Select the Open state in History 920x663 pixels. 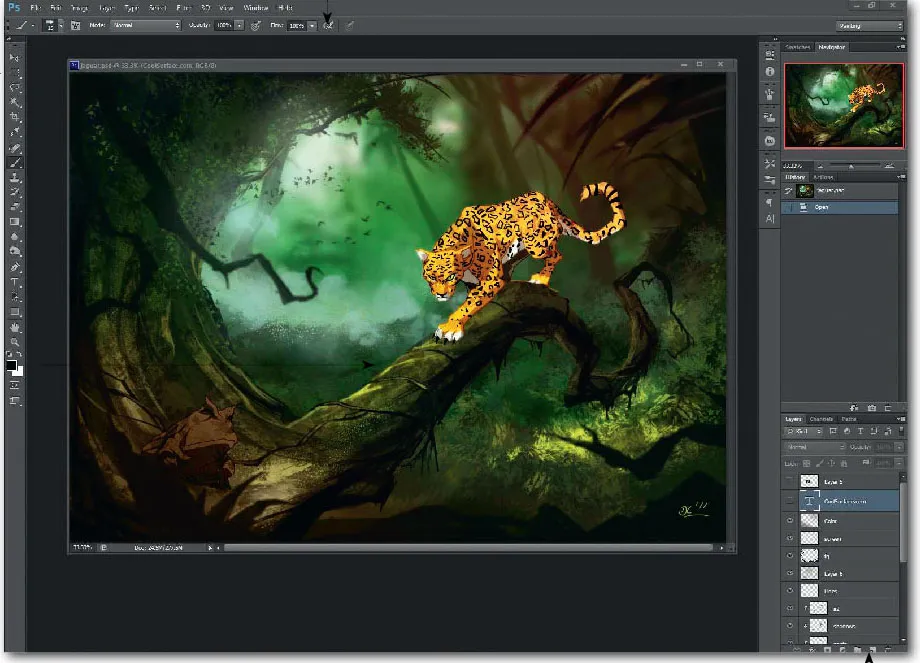click(x=822, y=207)
